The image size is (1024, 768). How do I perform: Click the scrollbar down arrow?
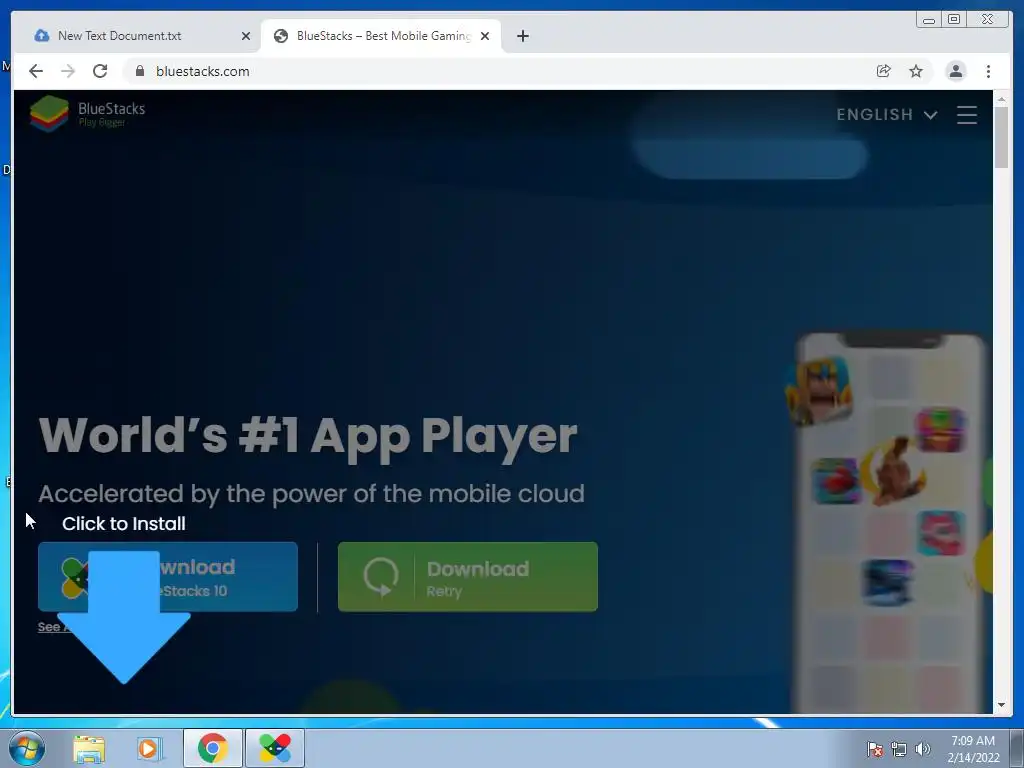pyautogui.click(x=1001, y=705)
